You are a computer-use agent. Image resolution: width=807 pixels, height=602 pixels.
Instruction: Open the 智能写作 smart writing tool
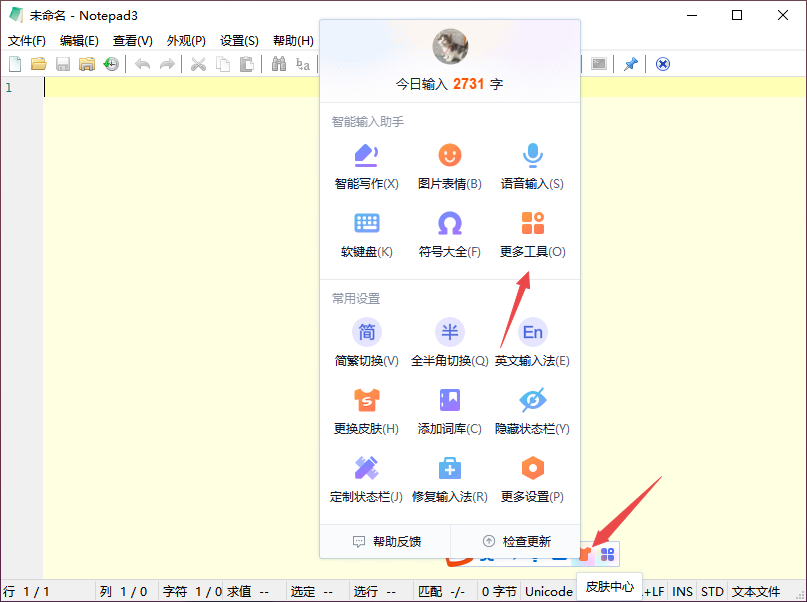[x=366, y=167]
